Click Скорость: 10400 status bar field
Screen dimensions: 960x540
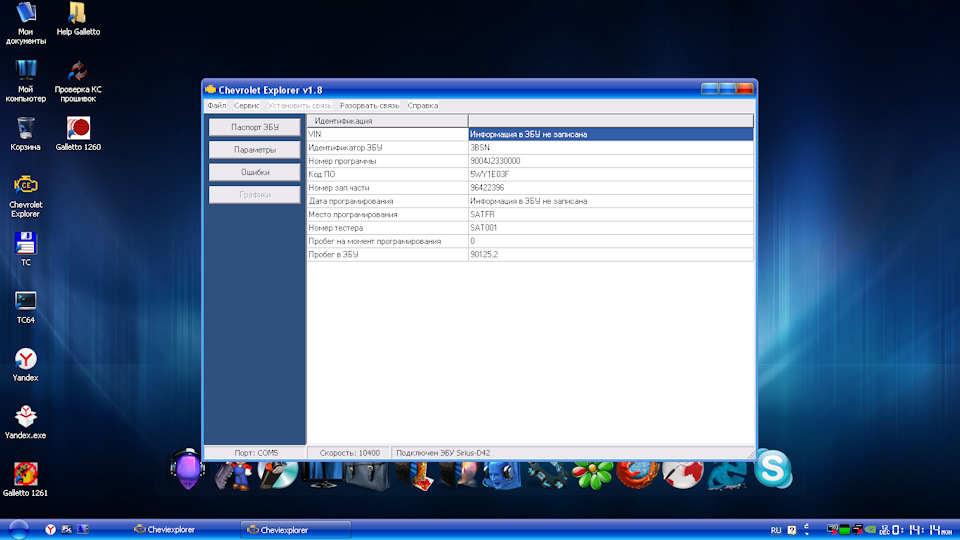349,453
